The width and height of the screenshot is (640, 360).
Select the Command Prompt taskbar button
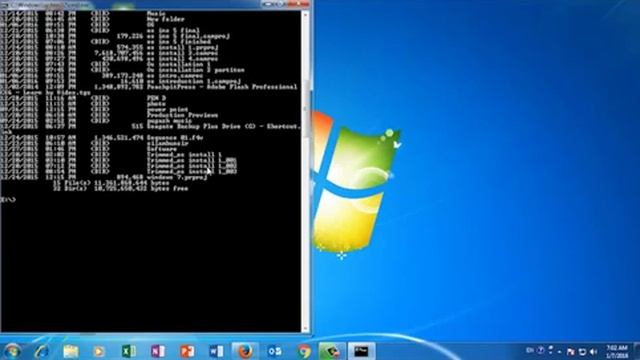(x=361, y=351)
